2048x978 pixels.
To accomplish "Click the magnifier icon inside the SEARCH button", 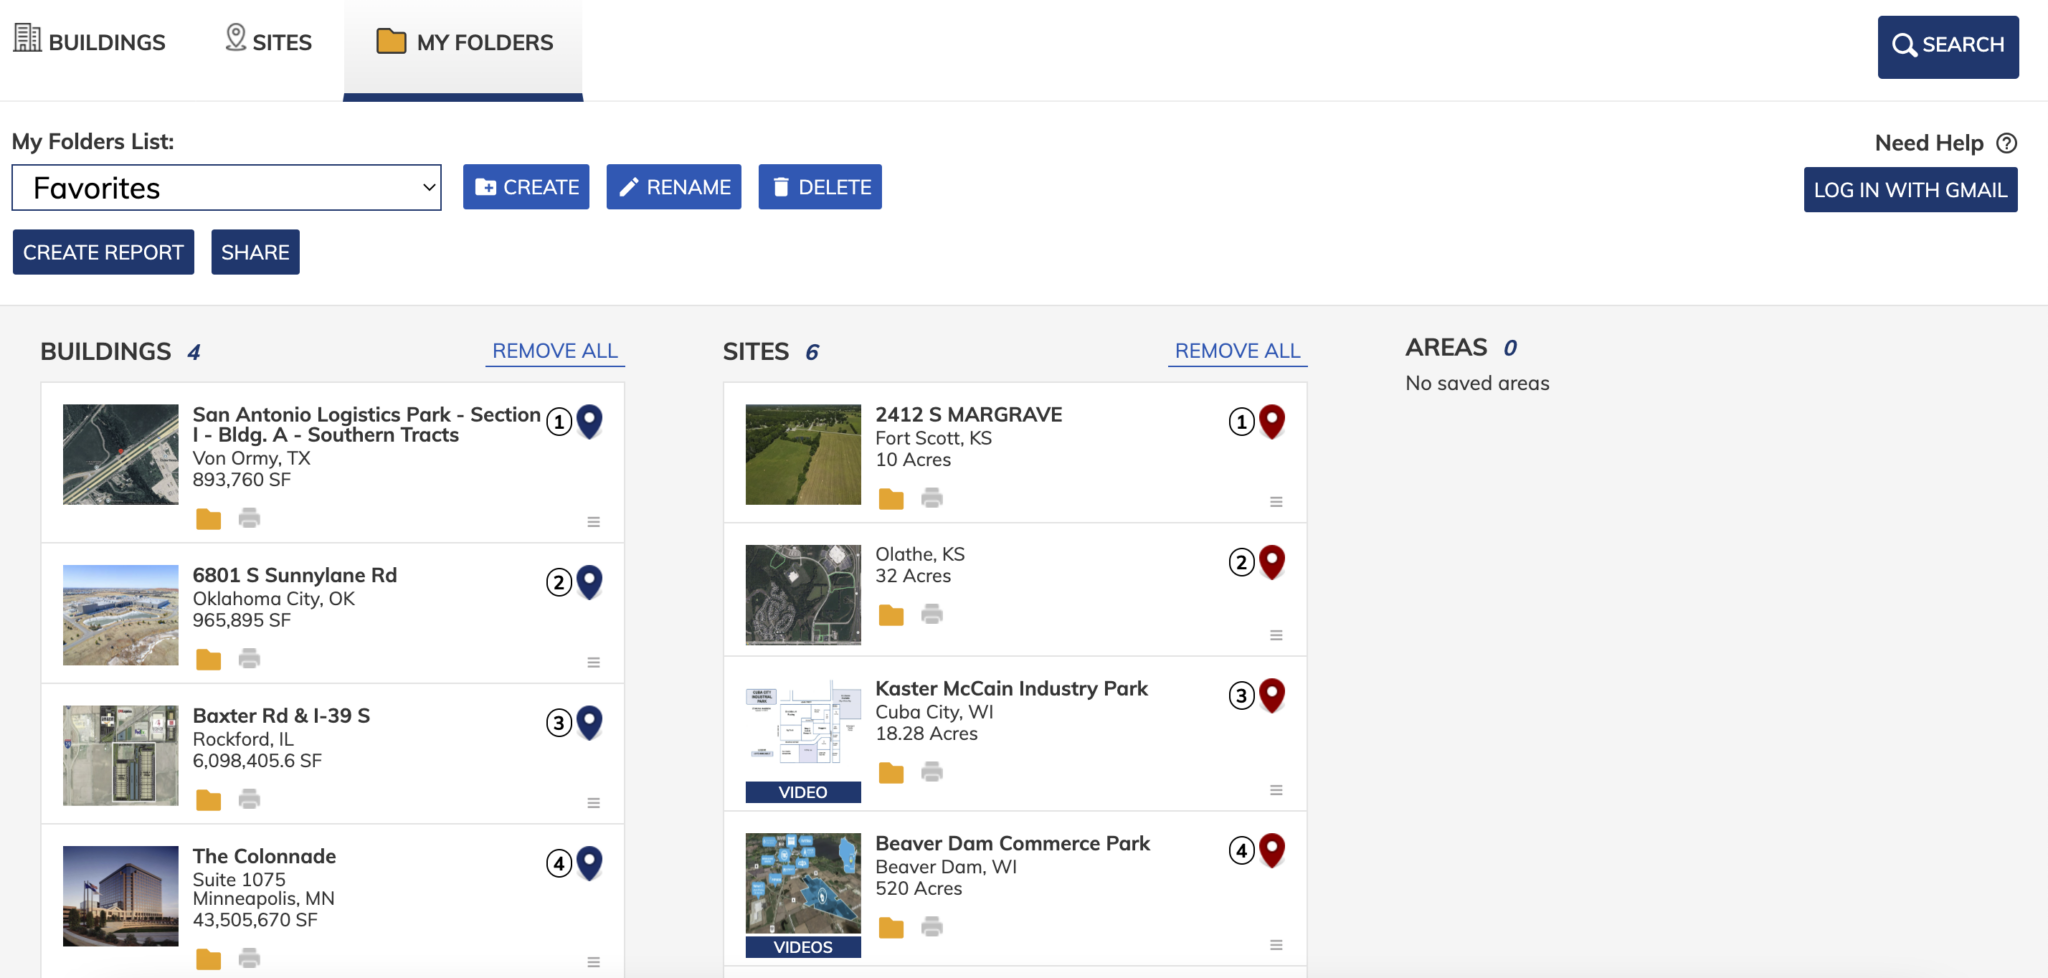I will 1907,46.
